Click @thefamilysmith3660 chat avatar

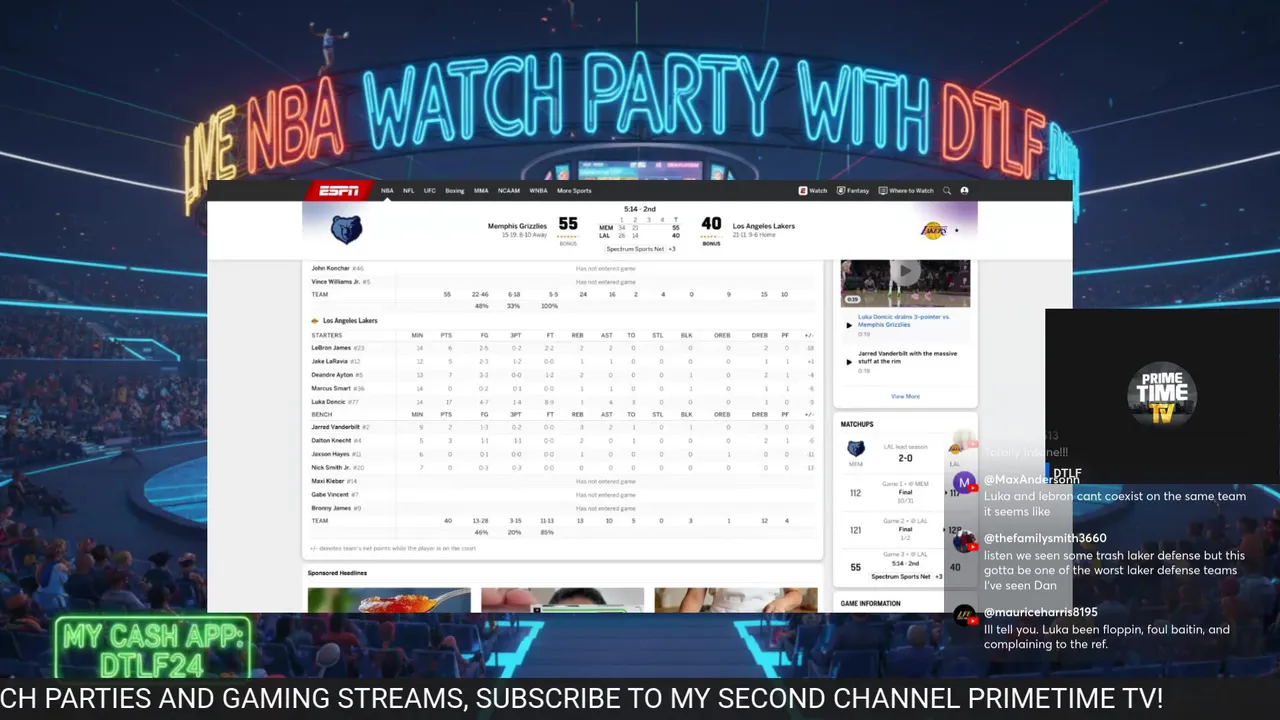964,542
